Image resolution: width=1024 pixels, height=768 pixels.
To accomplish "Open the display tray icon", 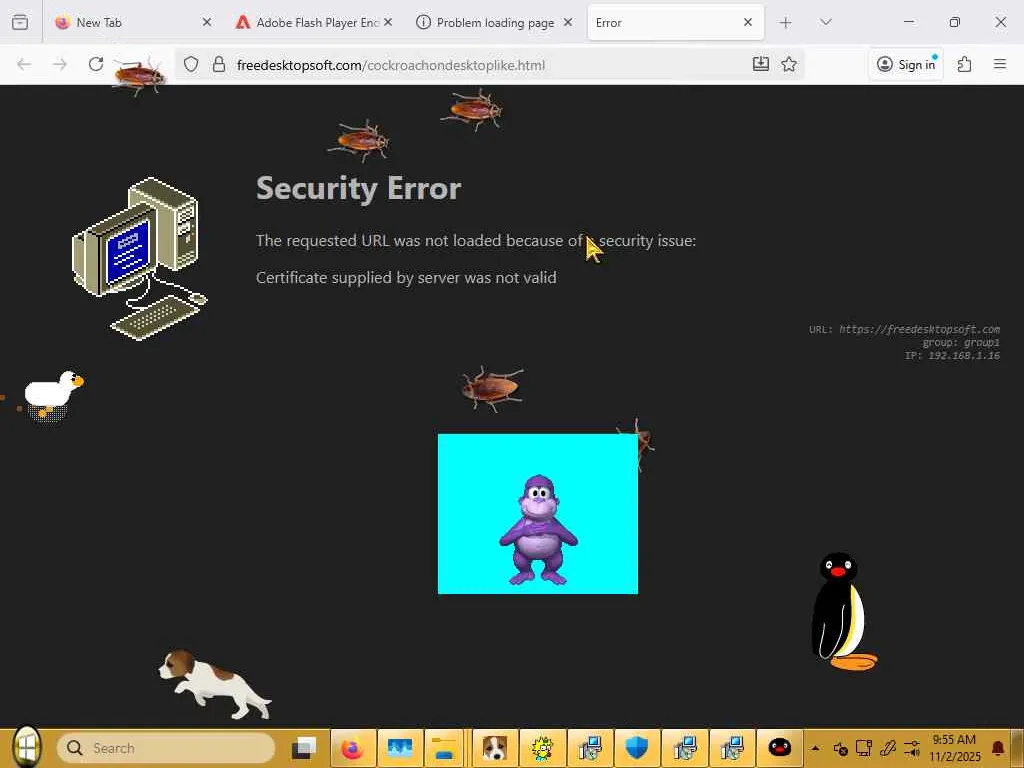I will click(x=864, y=748).
